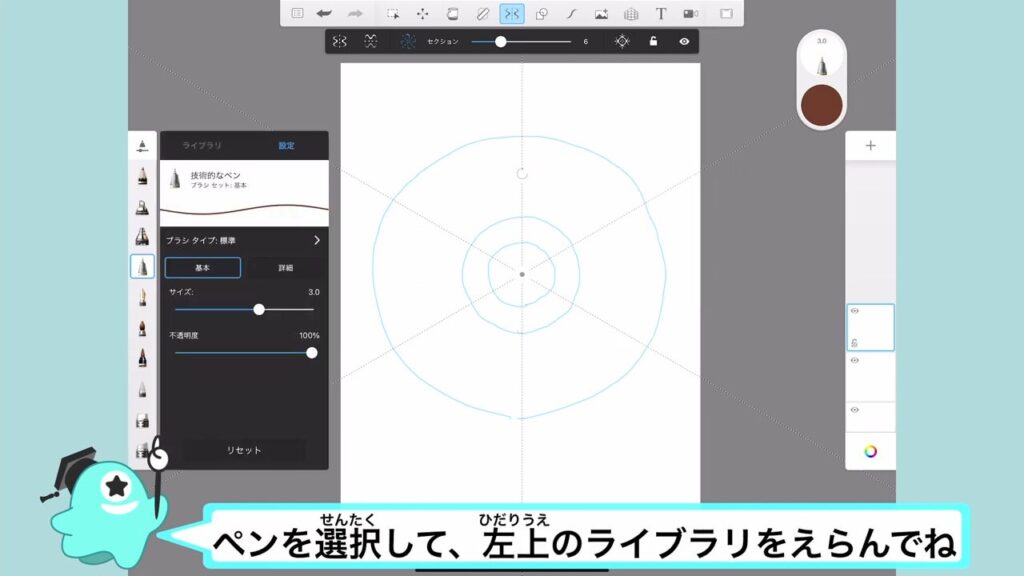Image resolution: width=1024 pixels, height=576 pixels.
Task: Click the undo arrow in top toolbar
Action: 324,14
